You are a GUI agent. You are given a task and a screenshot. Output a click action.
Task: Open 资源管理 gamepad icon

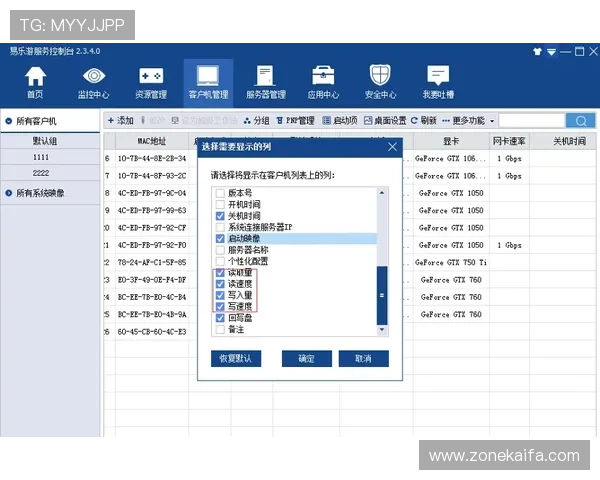(x=151, y=82)
